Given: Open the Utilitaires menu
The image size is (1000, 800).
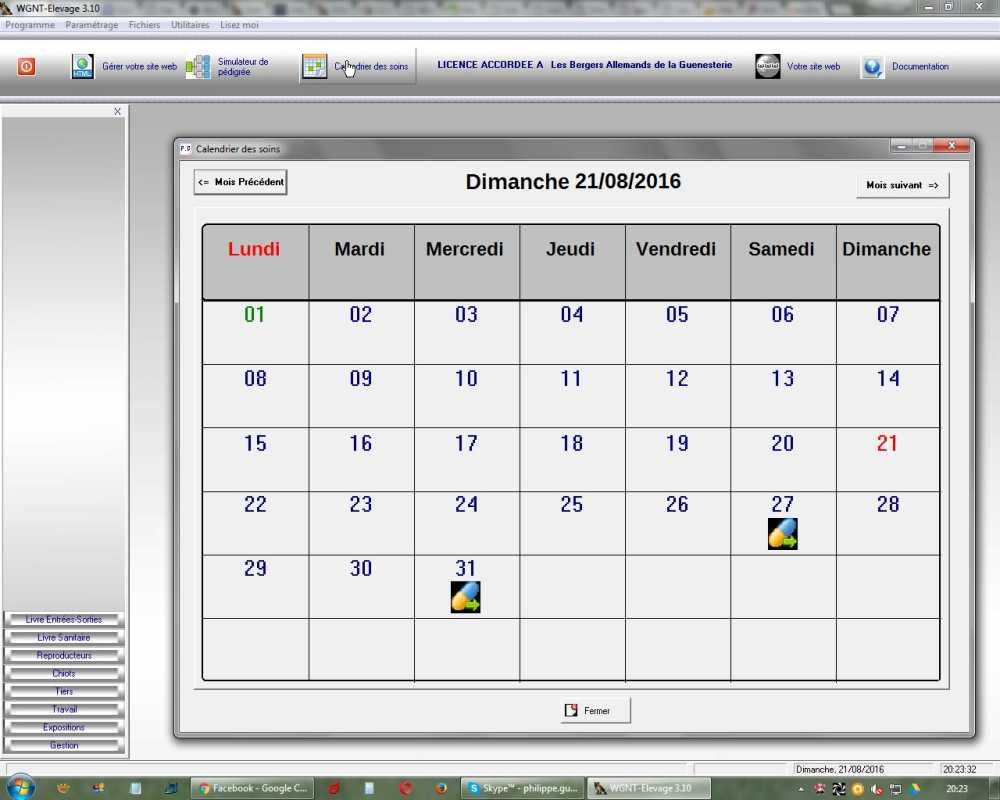Looking at the screenshot, I should point(190,25).
